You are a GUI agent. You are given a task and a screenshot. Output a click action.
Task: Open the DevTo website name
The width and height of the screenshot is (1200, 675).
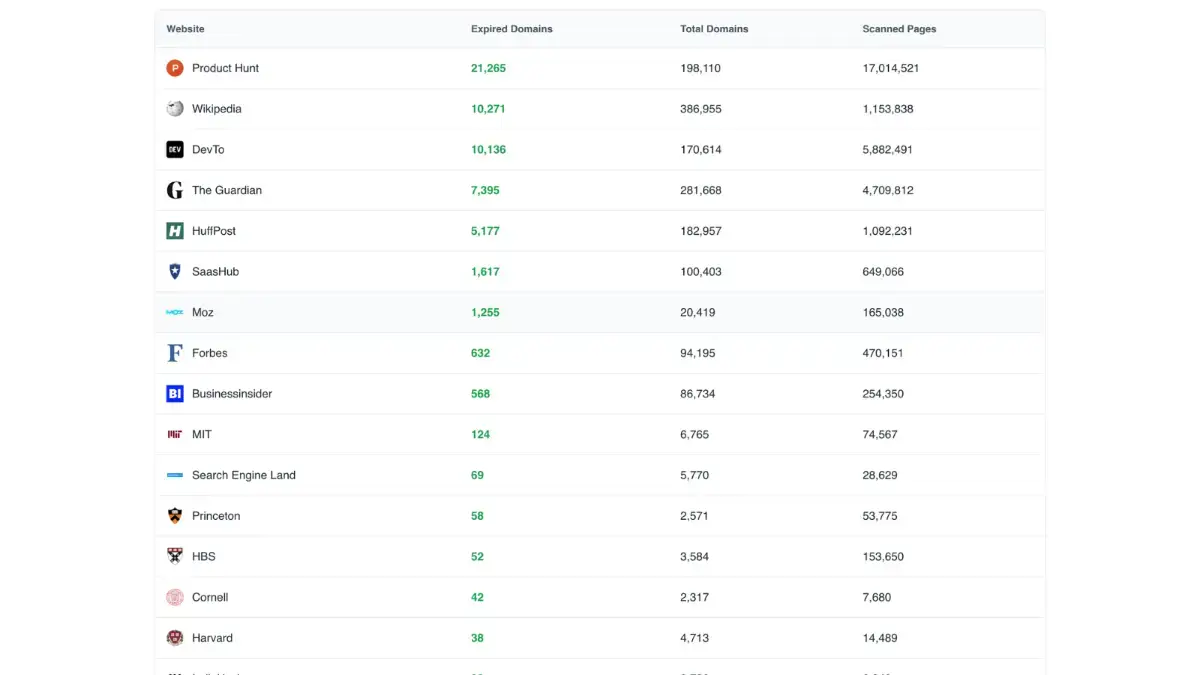[208, 150]
